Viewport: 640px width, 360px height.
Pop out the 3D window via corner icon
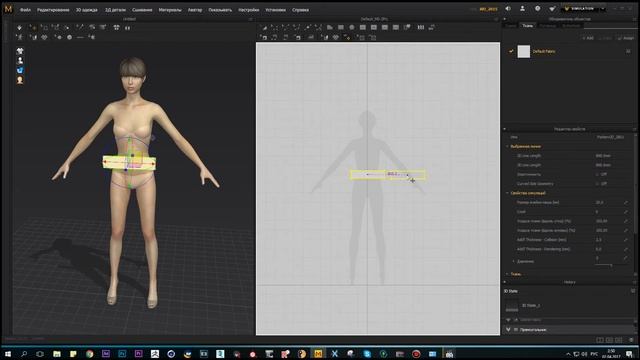click(x=250, y=19)
